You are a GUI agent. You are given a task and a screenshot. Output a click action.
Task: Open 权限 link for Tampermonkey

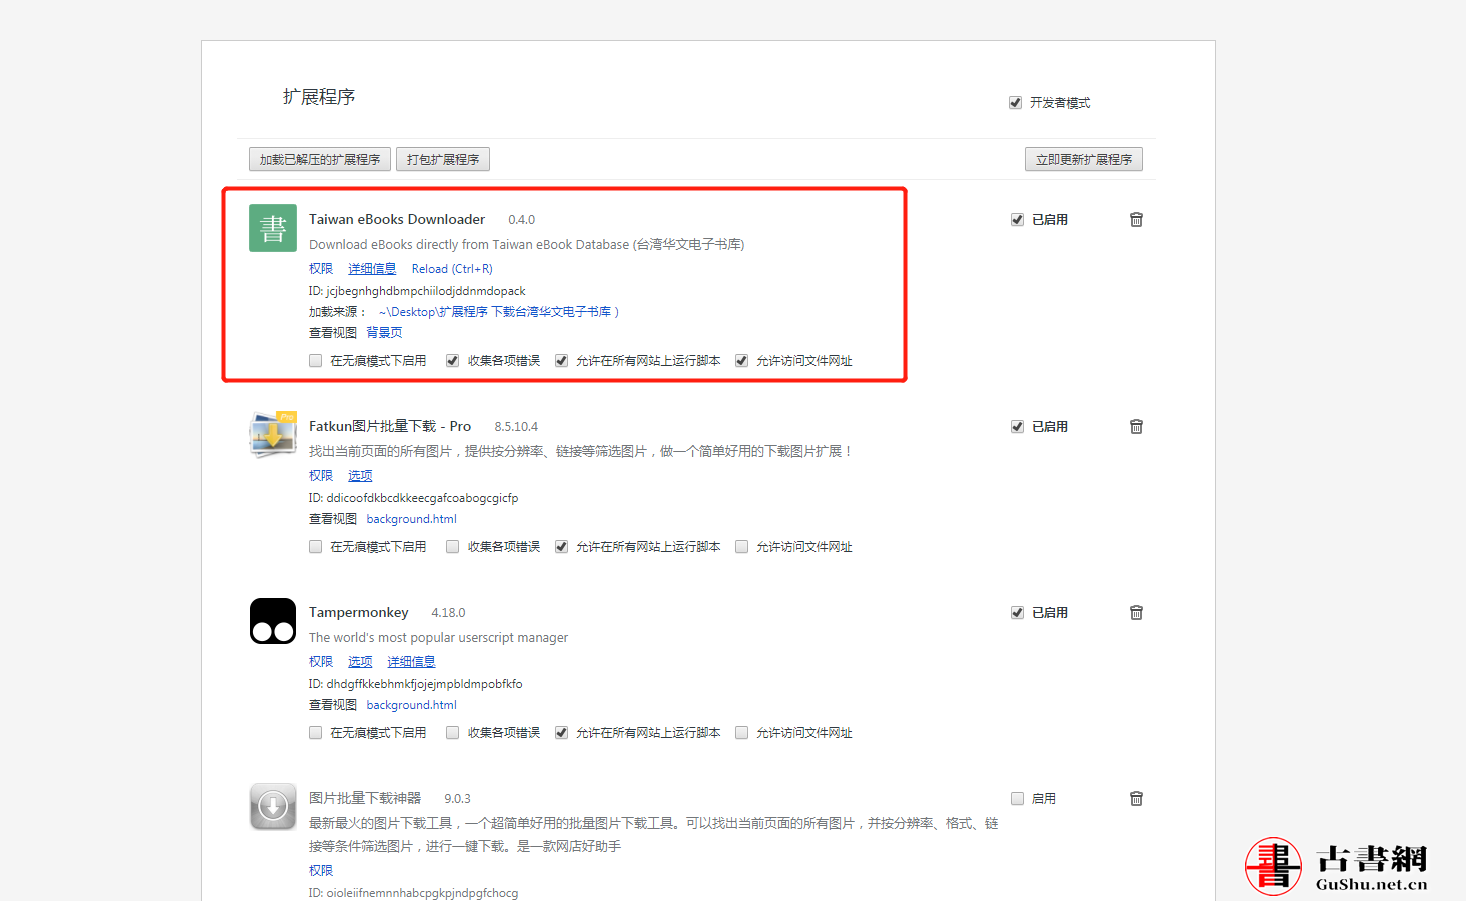[321, 662]
